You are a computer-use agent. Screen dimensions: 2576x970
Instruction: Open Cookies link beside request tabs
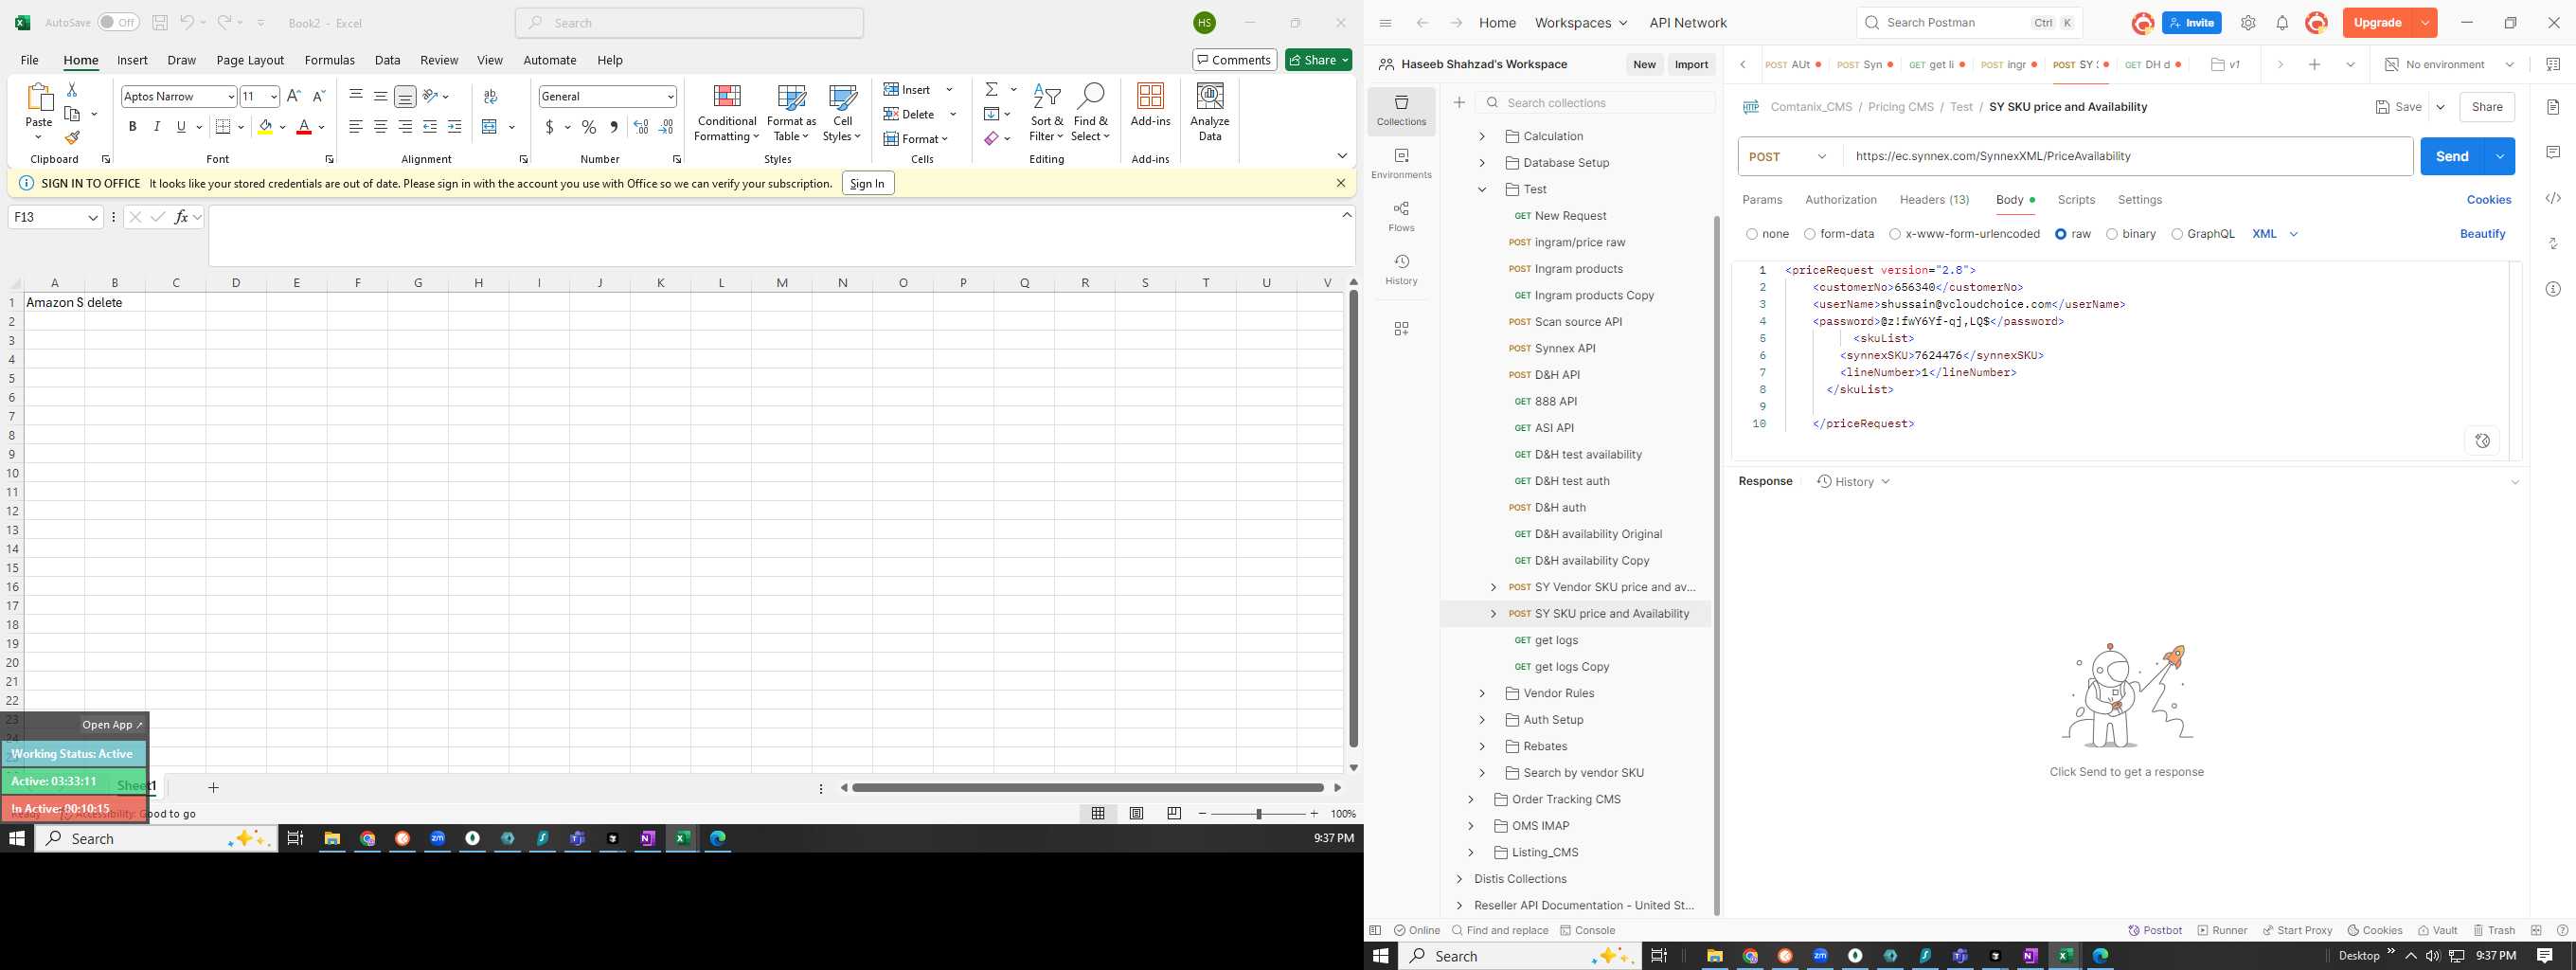[x=2488, y=200]
